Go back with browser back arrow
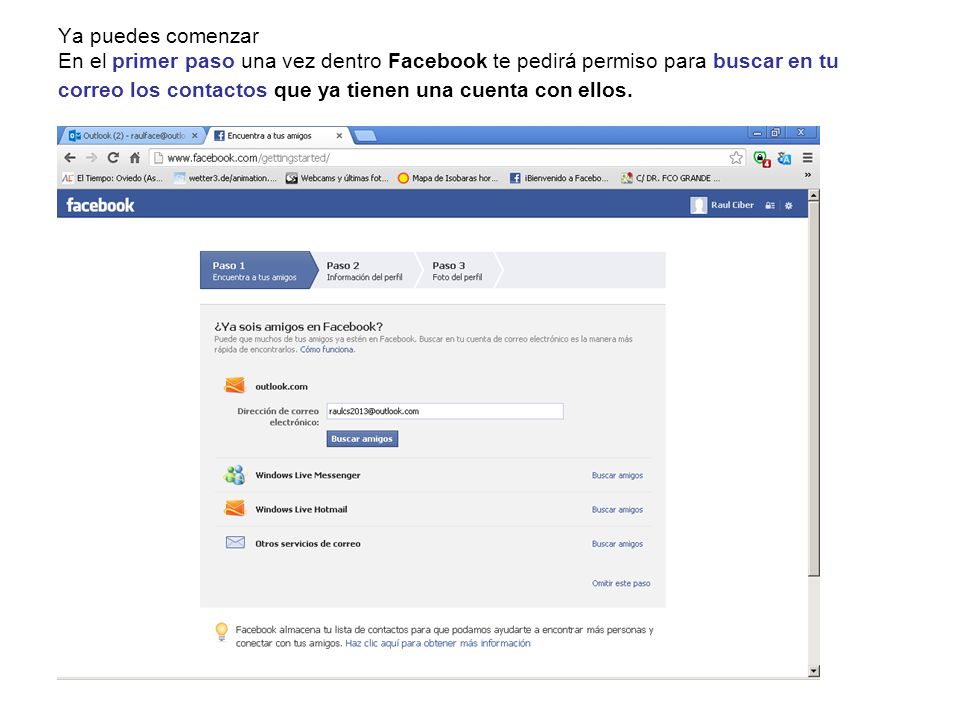The height and width of the screenshot is (720, 960). [70, 158]
